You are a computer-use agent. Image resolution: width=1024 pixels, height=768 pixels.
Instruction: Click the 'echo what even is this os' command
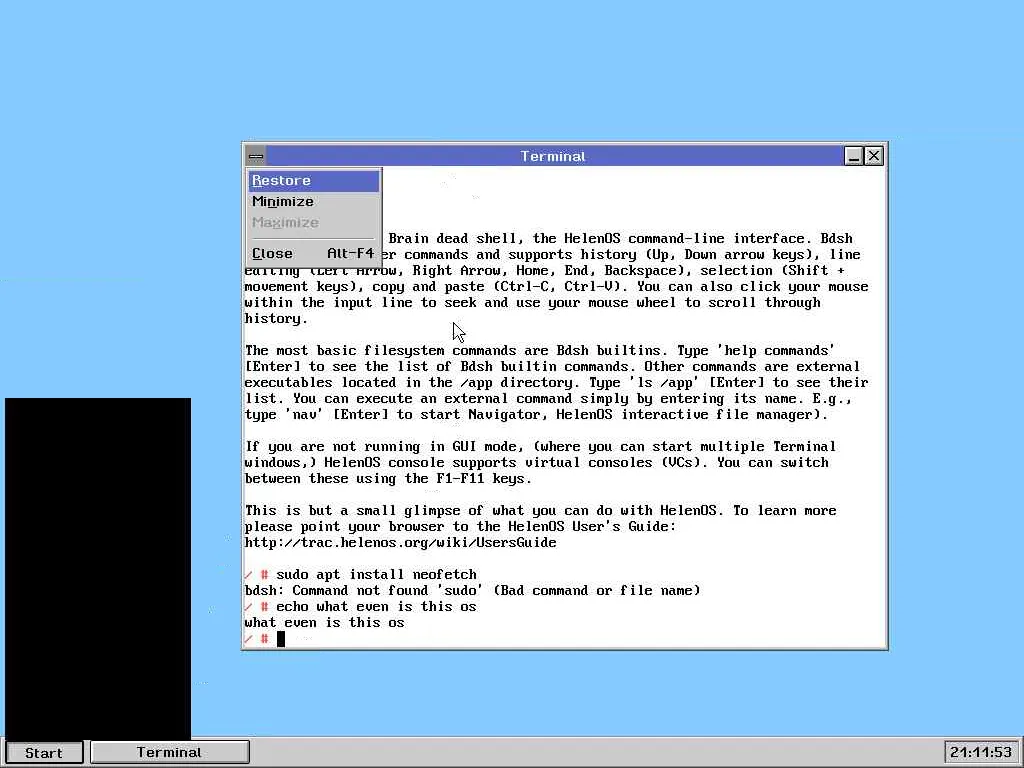376,607
